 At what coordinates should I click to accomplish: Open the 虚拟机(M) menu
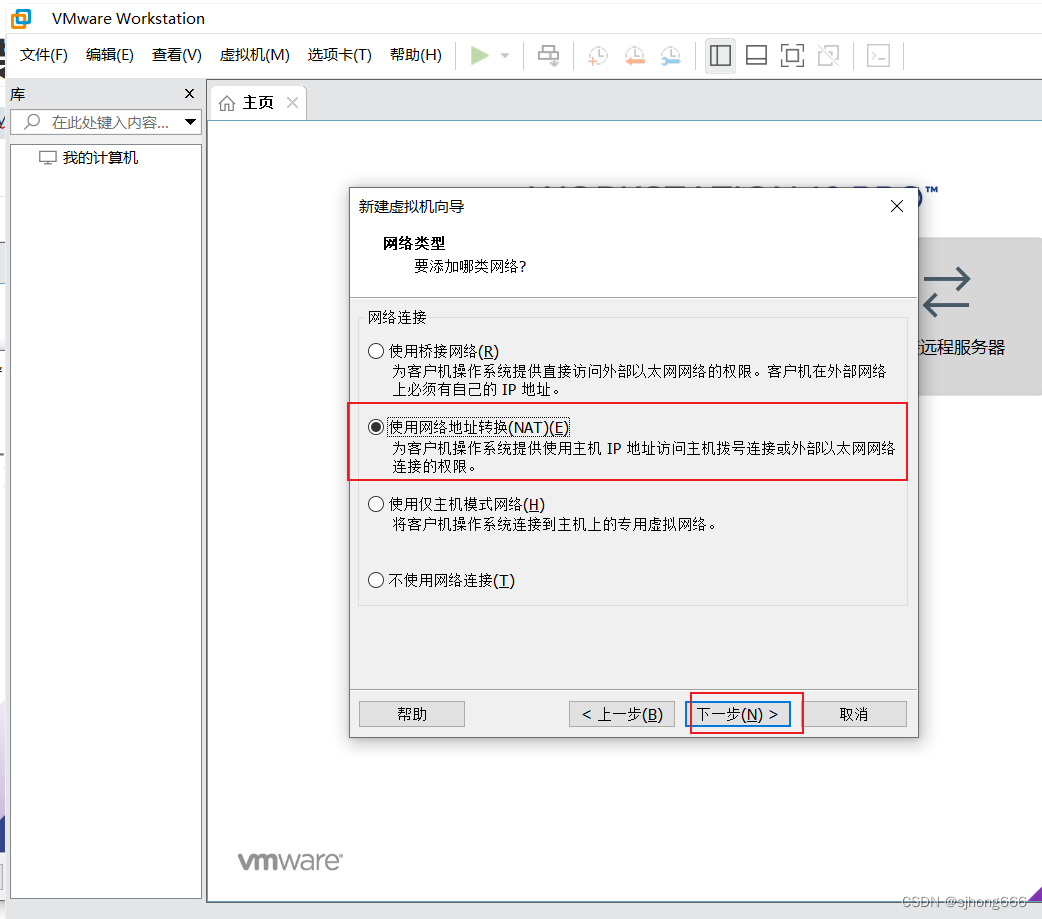(x=255, y=54)
